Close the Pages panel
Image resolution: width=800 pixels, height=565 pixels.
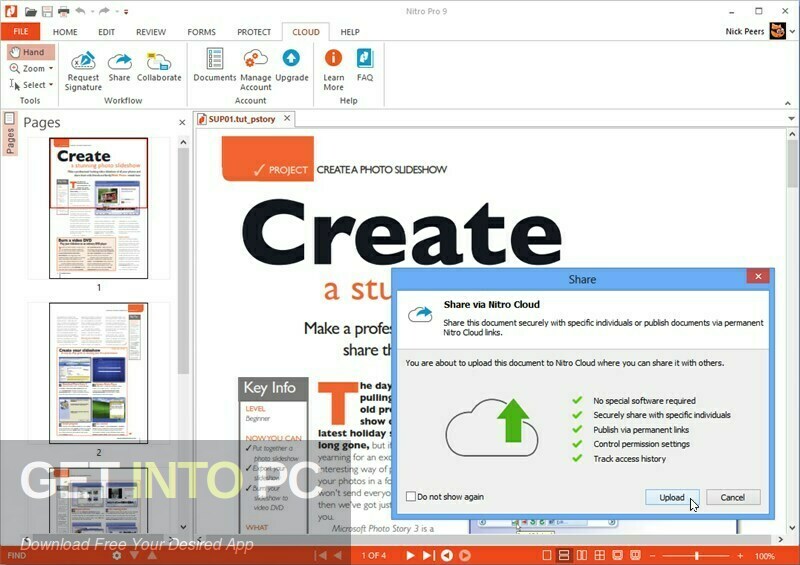tap(182, 122)
